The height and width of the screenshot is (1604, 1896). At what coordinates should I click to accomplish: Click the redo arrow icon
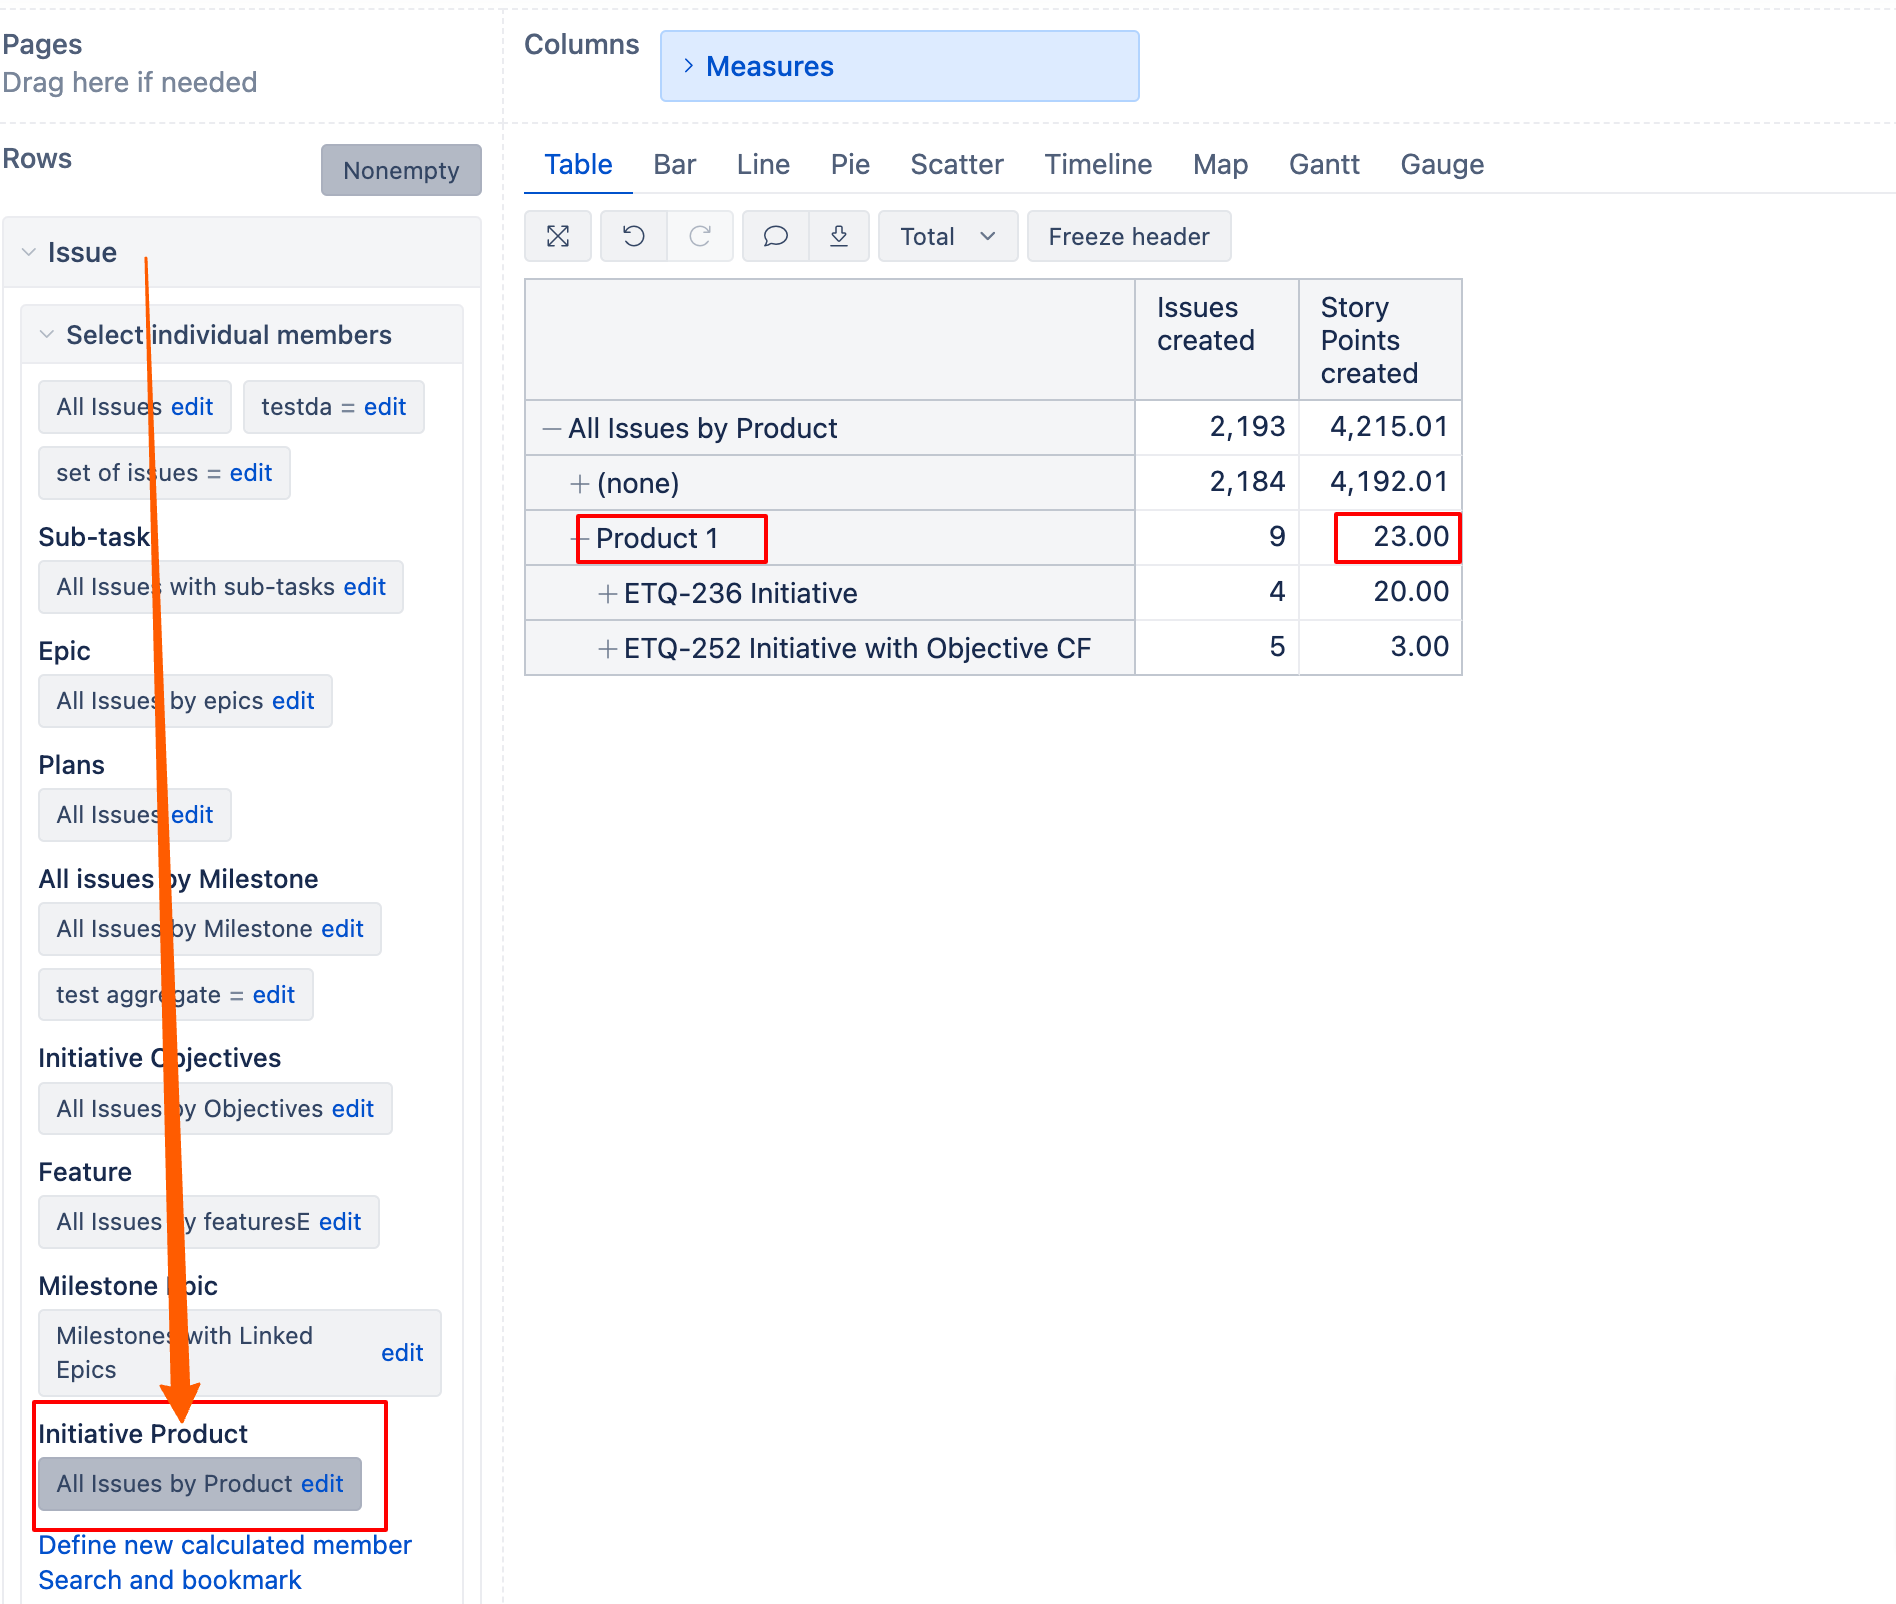point(700,236)
